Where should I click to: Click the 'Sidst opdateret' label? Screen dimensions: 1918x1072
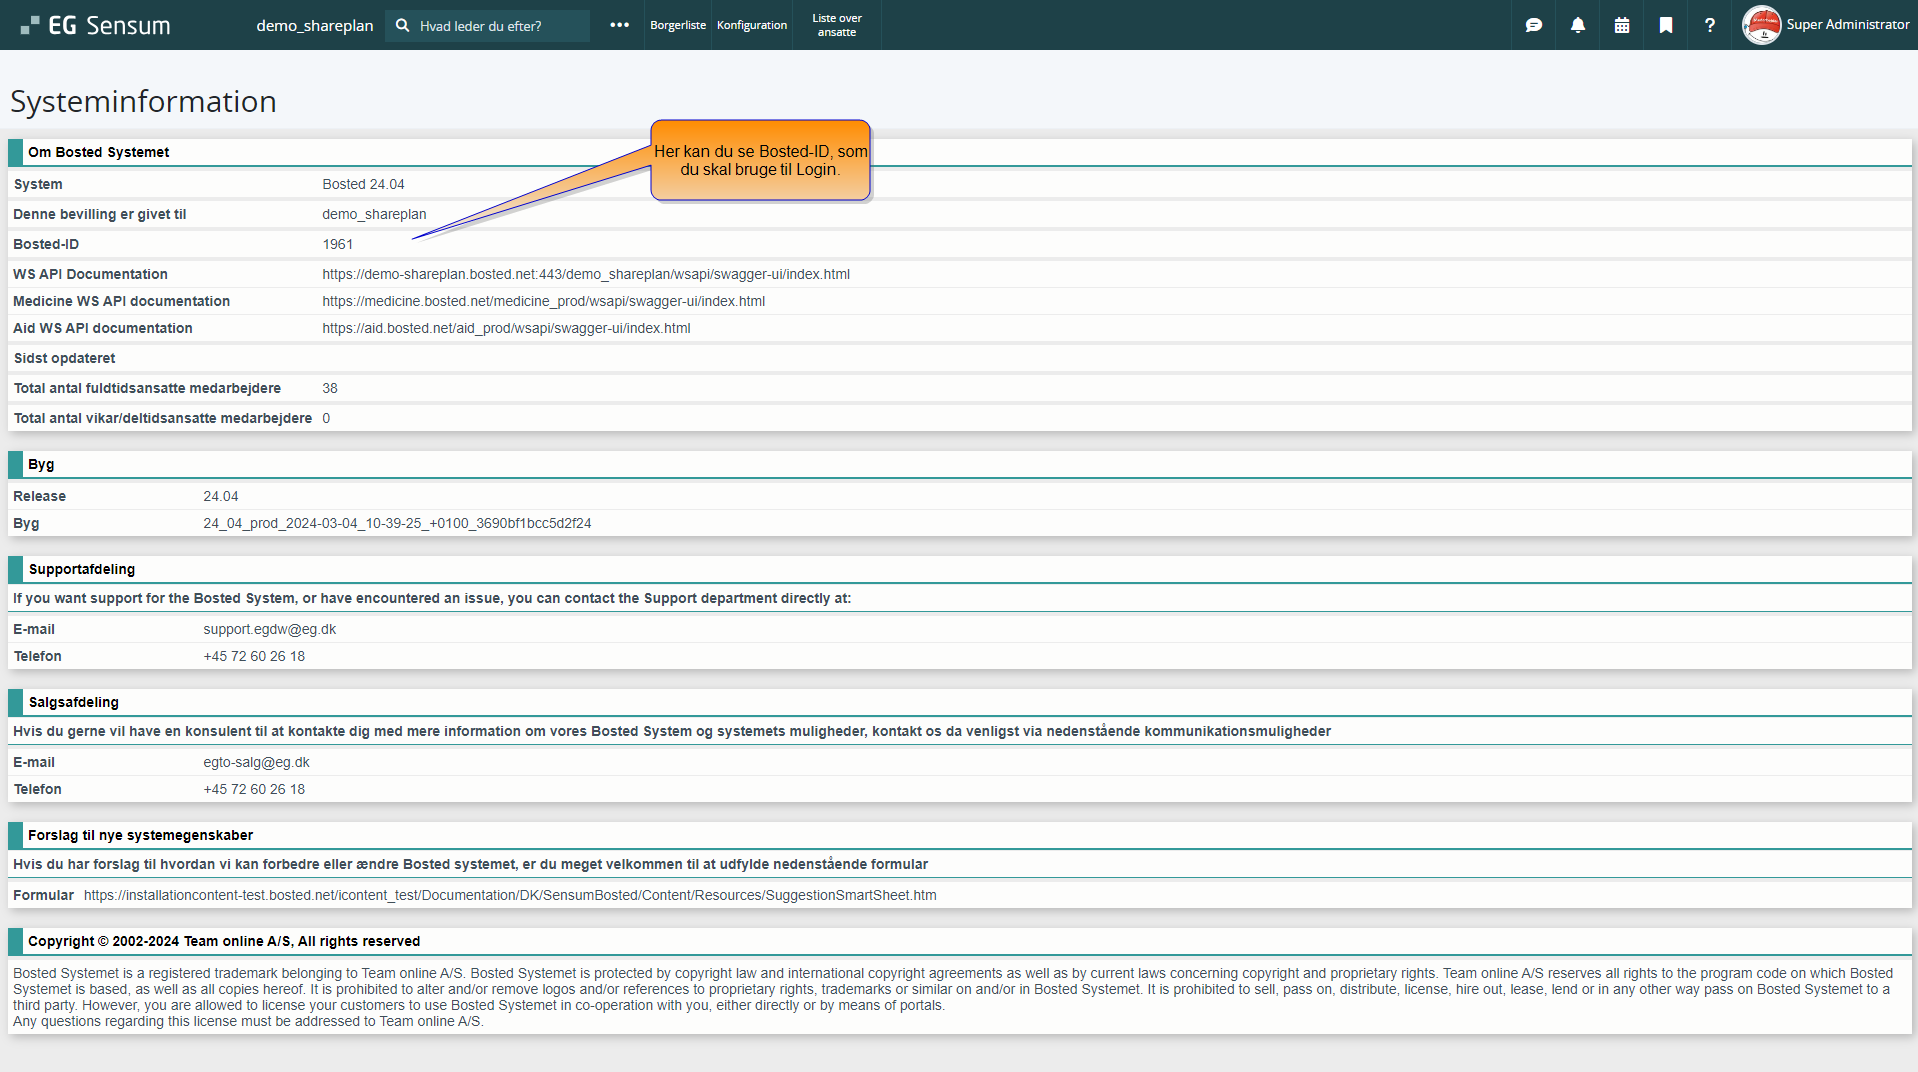pos(64,358)
